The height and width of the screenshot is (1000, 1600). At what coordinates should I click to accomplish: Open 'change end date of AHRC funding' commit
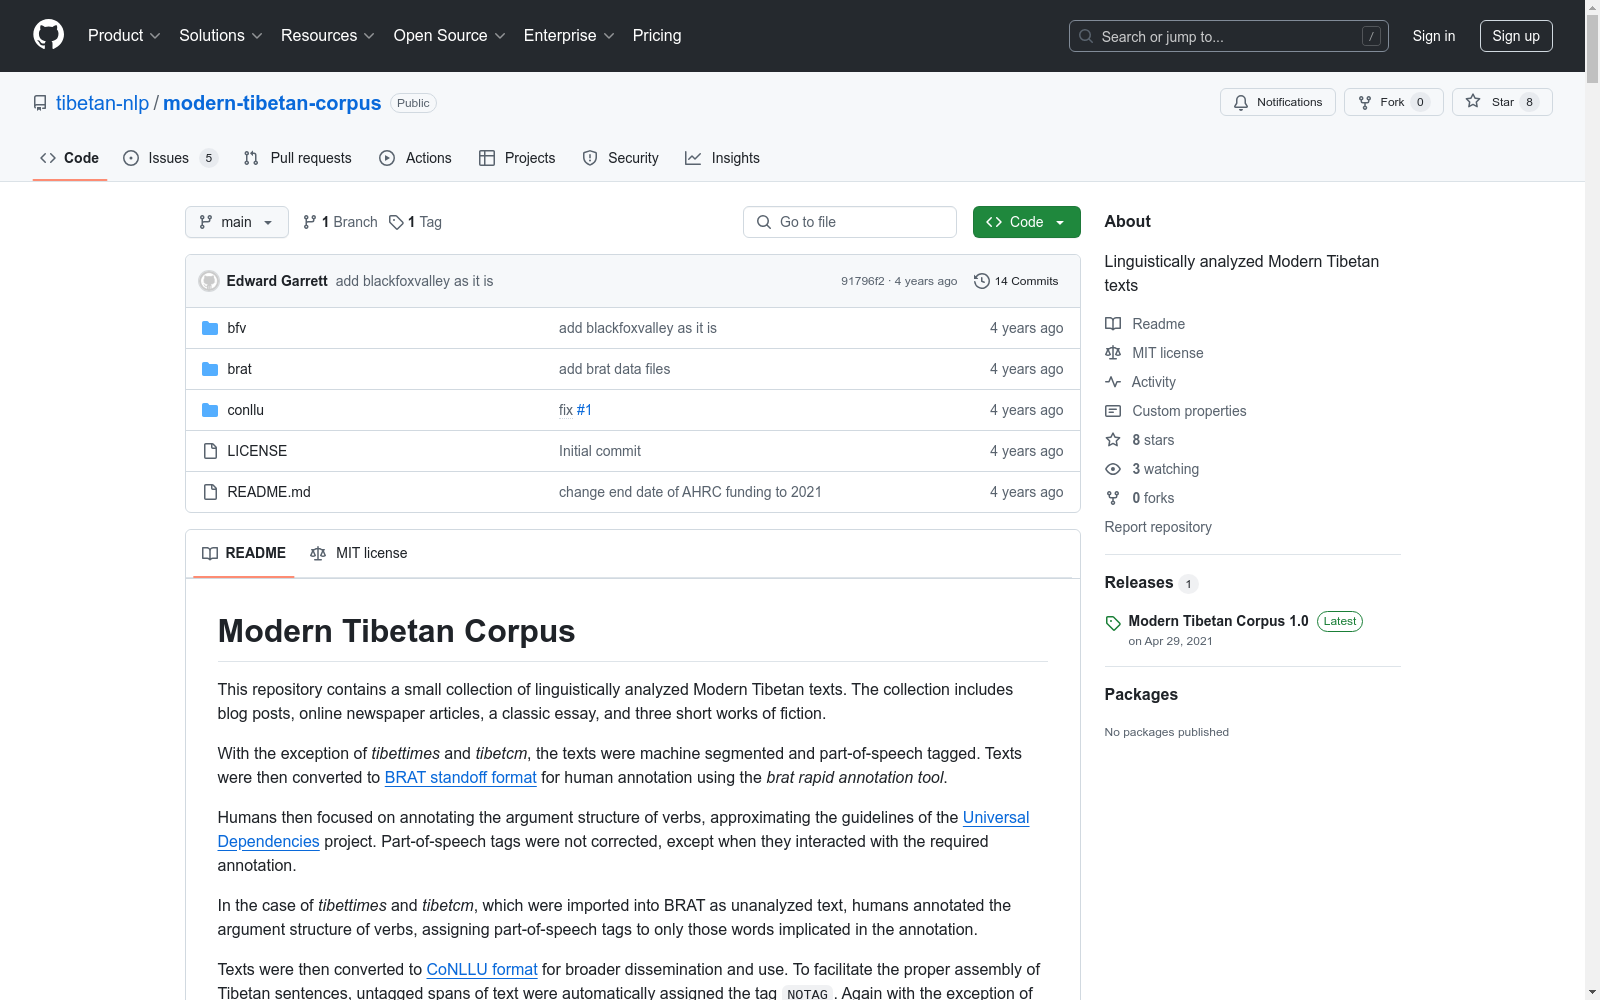coord(690,492)
